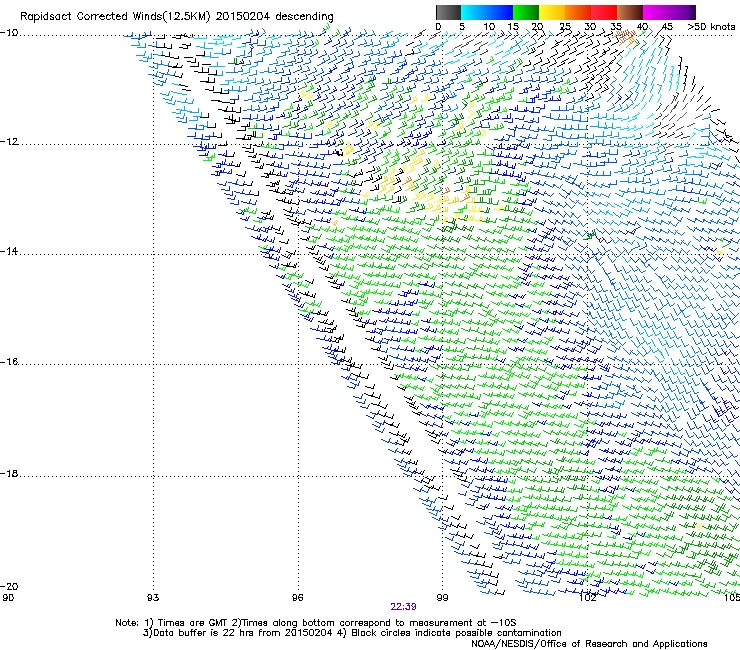Click the yellow 20-25 knots legend swatch
Screen dimensions: 740x650
(552, 12)
